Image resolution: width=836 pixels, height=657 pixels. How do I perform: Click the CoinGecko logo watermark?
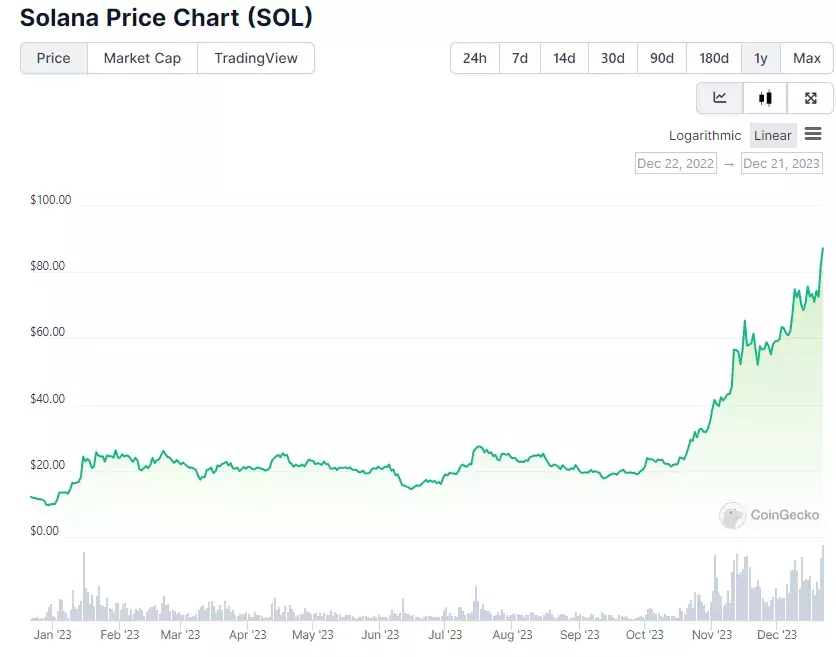tap(769, 515)
